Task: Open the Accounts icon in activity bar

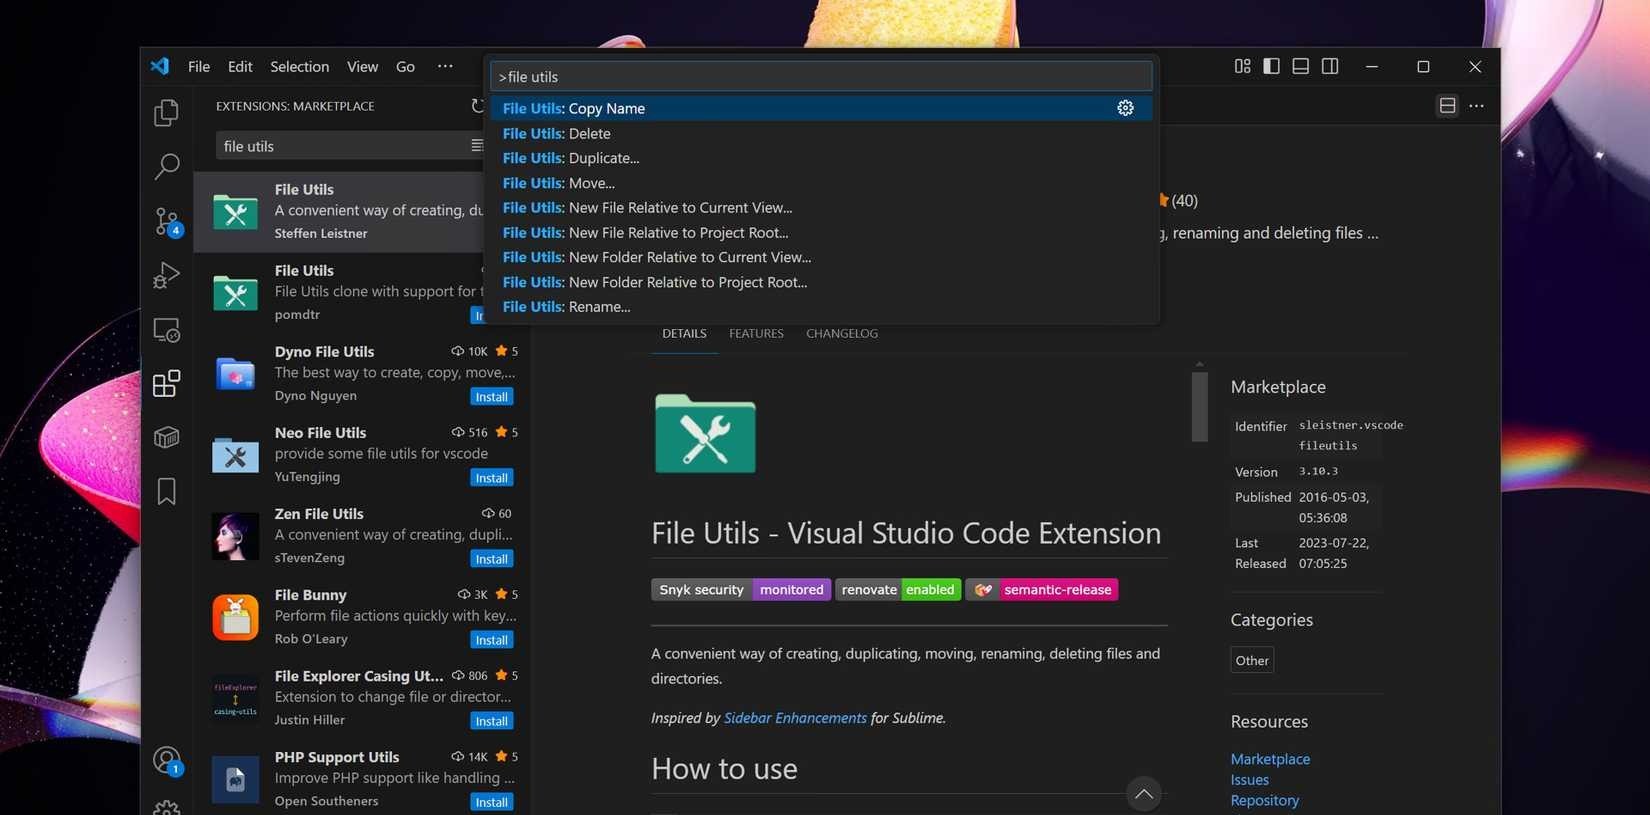Action: pyautogui.click(x=166, y=761)
